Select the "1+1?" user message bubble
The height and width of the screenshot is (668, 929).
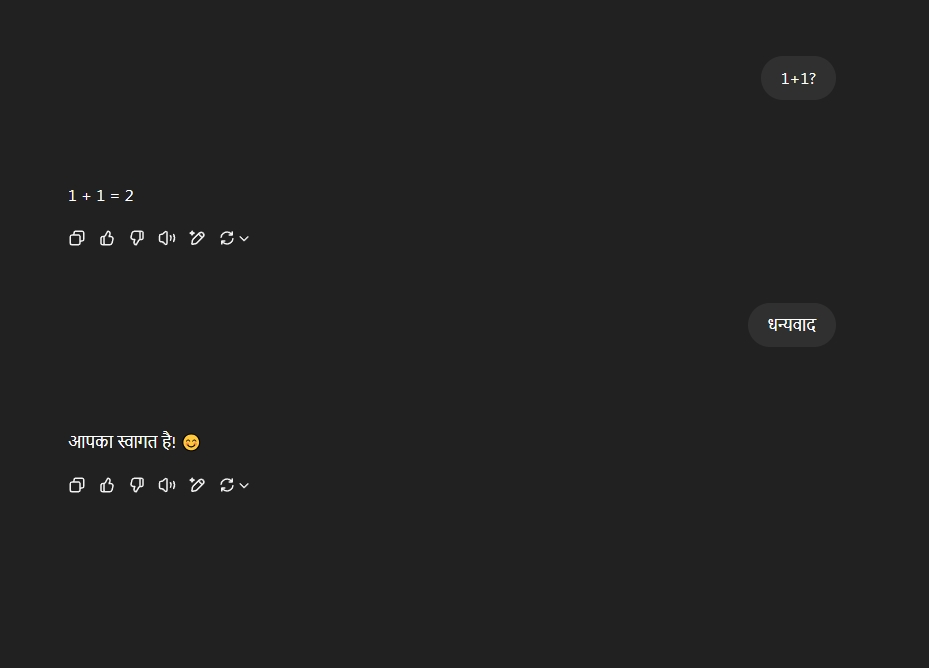pyautogui.click(x=798, y=78)
